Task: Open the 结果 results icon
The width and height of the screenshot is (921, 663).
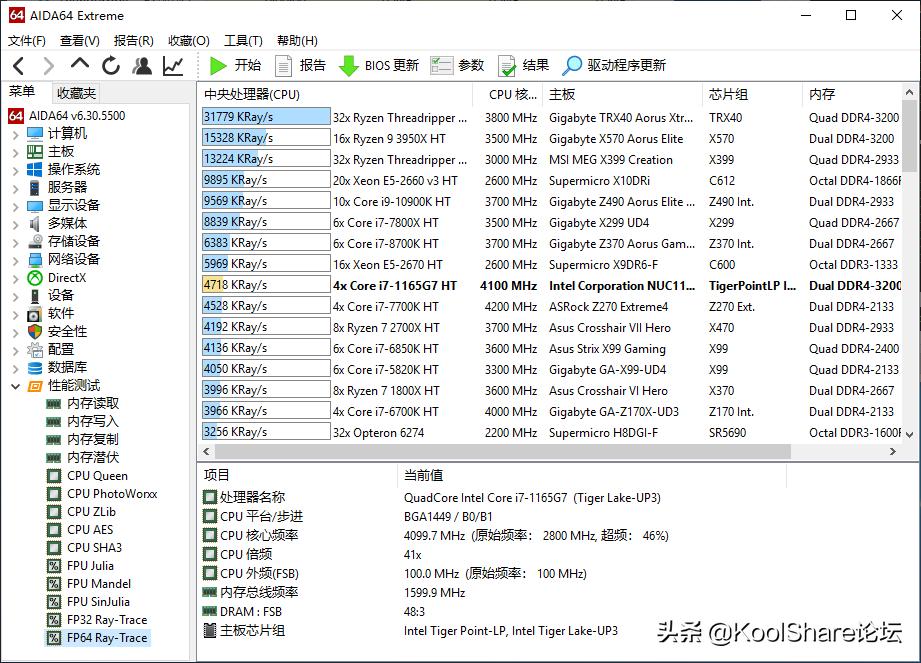Action: (x=508, y=67)
